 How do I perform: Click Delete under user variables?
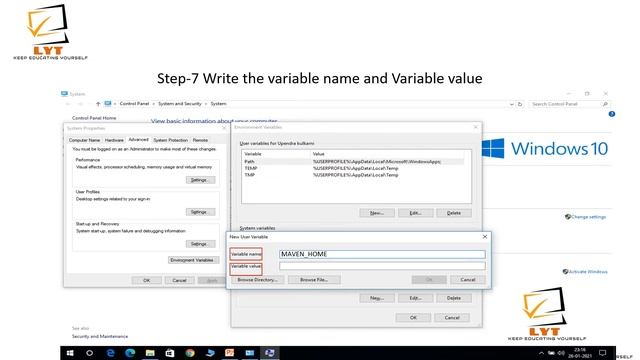453,213
